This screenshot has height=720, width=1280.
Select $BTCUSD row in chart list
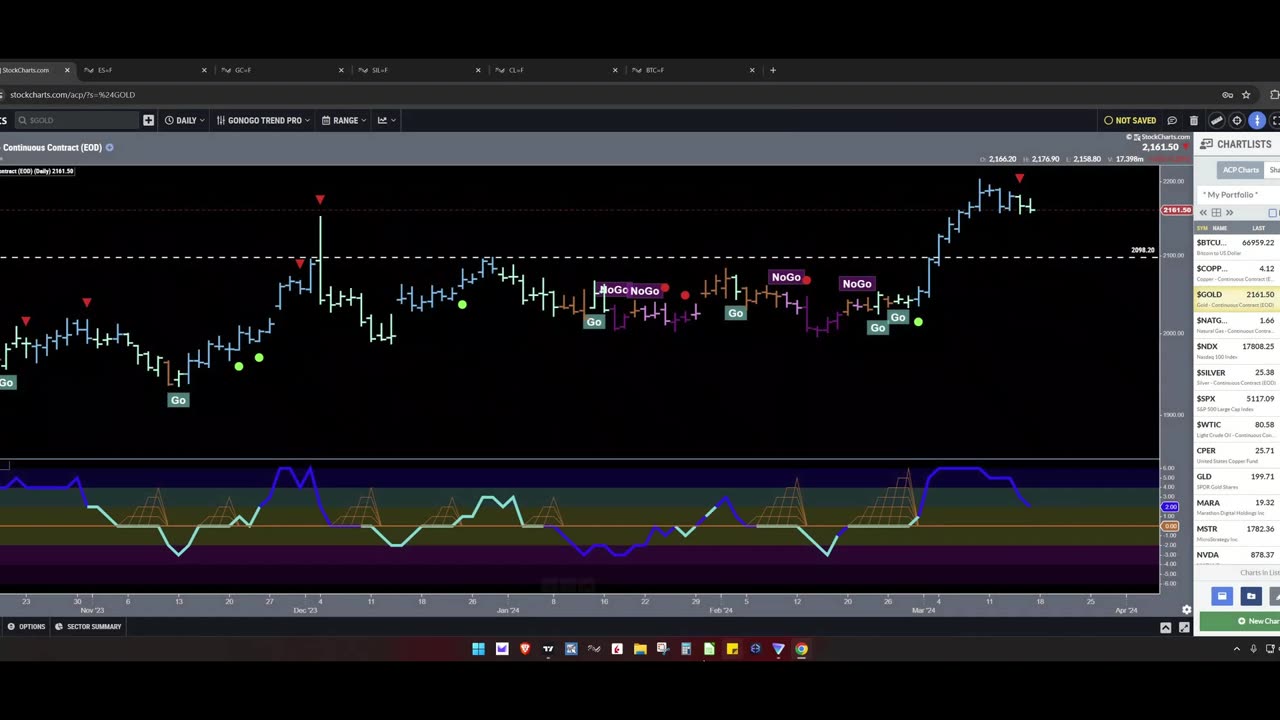pyautogui.click(x=1237, y=246)
